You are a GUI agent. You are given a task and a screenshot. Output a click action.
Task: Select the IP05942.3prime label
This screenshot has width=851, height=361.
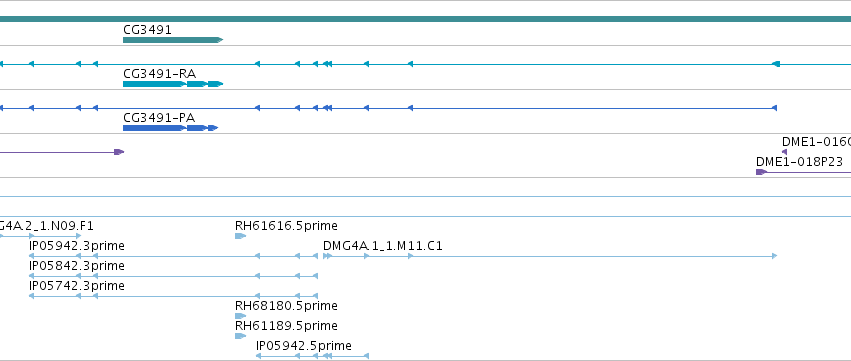pyautogui.click(x=77, y=246)
